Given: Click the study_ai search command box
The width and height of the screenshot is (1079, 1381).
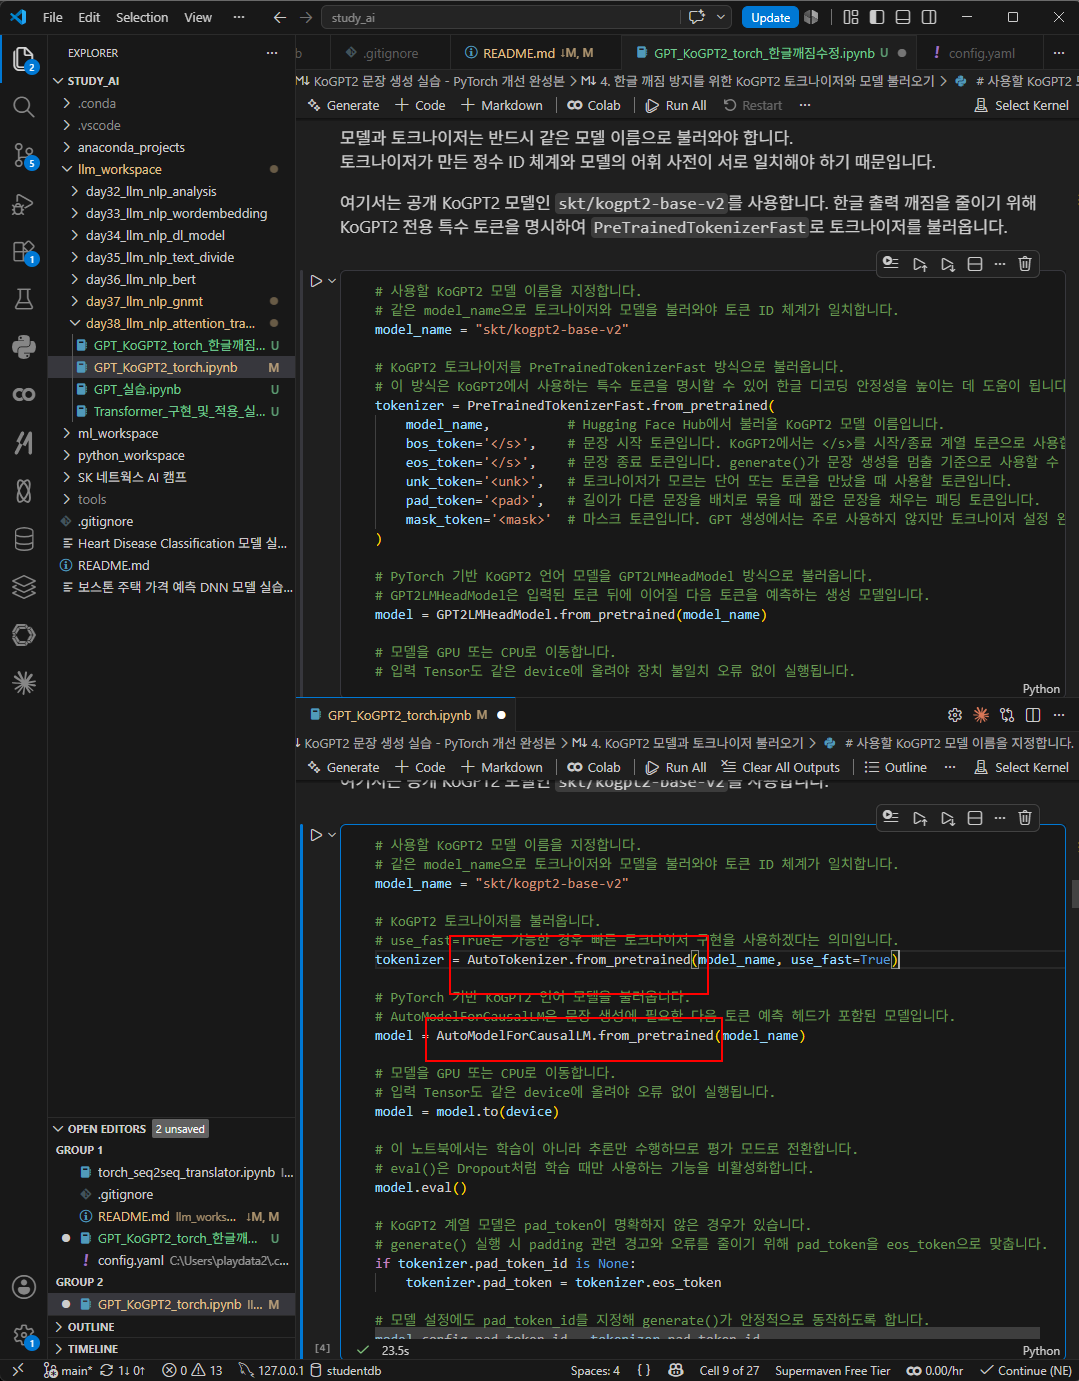Looking at the screenshot, I should click(500, 17).
